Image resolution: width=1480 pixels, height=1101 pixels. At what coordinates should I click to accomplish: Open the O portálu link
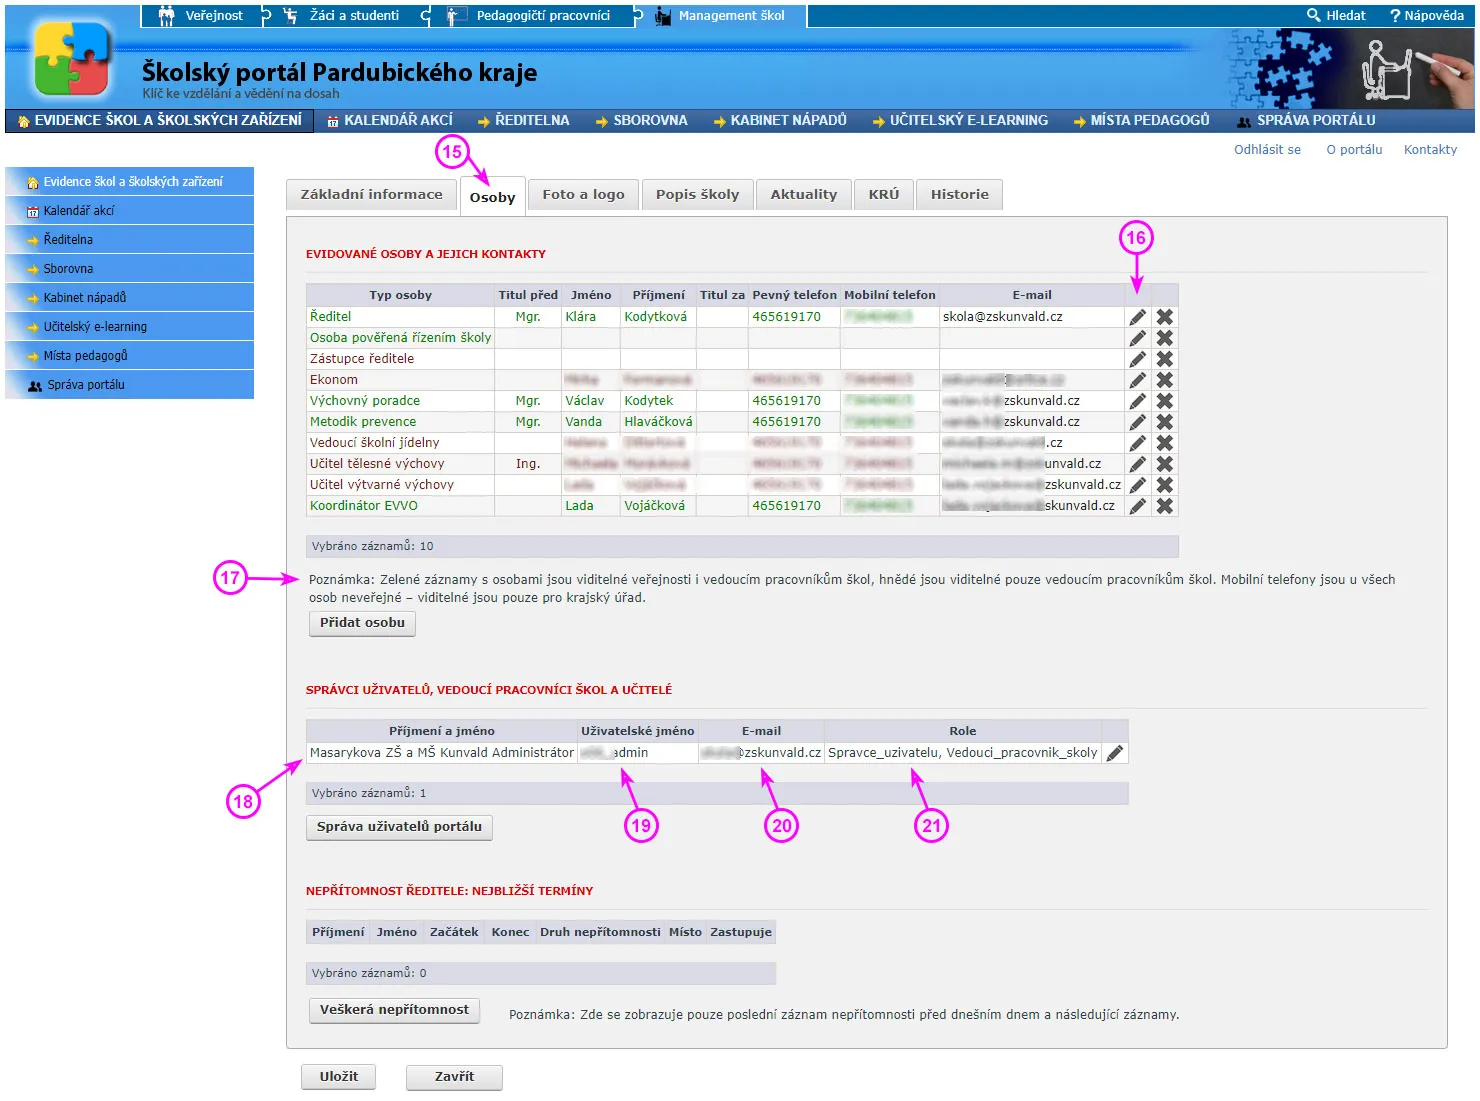pos(1354,150)
